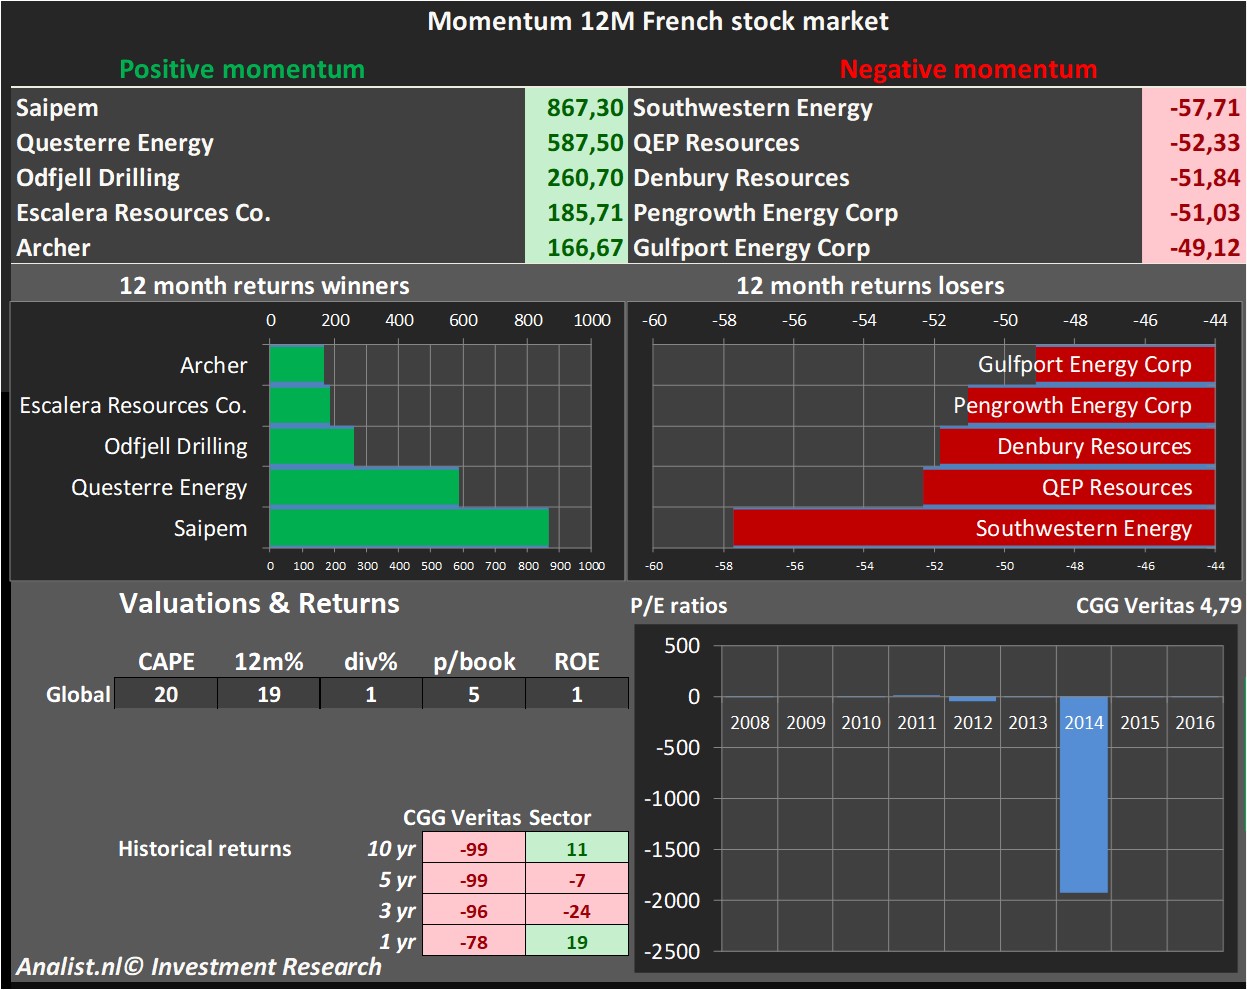Select the value 867,30
Viewport: 1247px width, 990px height.
pyautogui.click(x=585, y=108)
